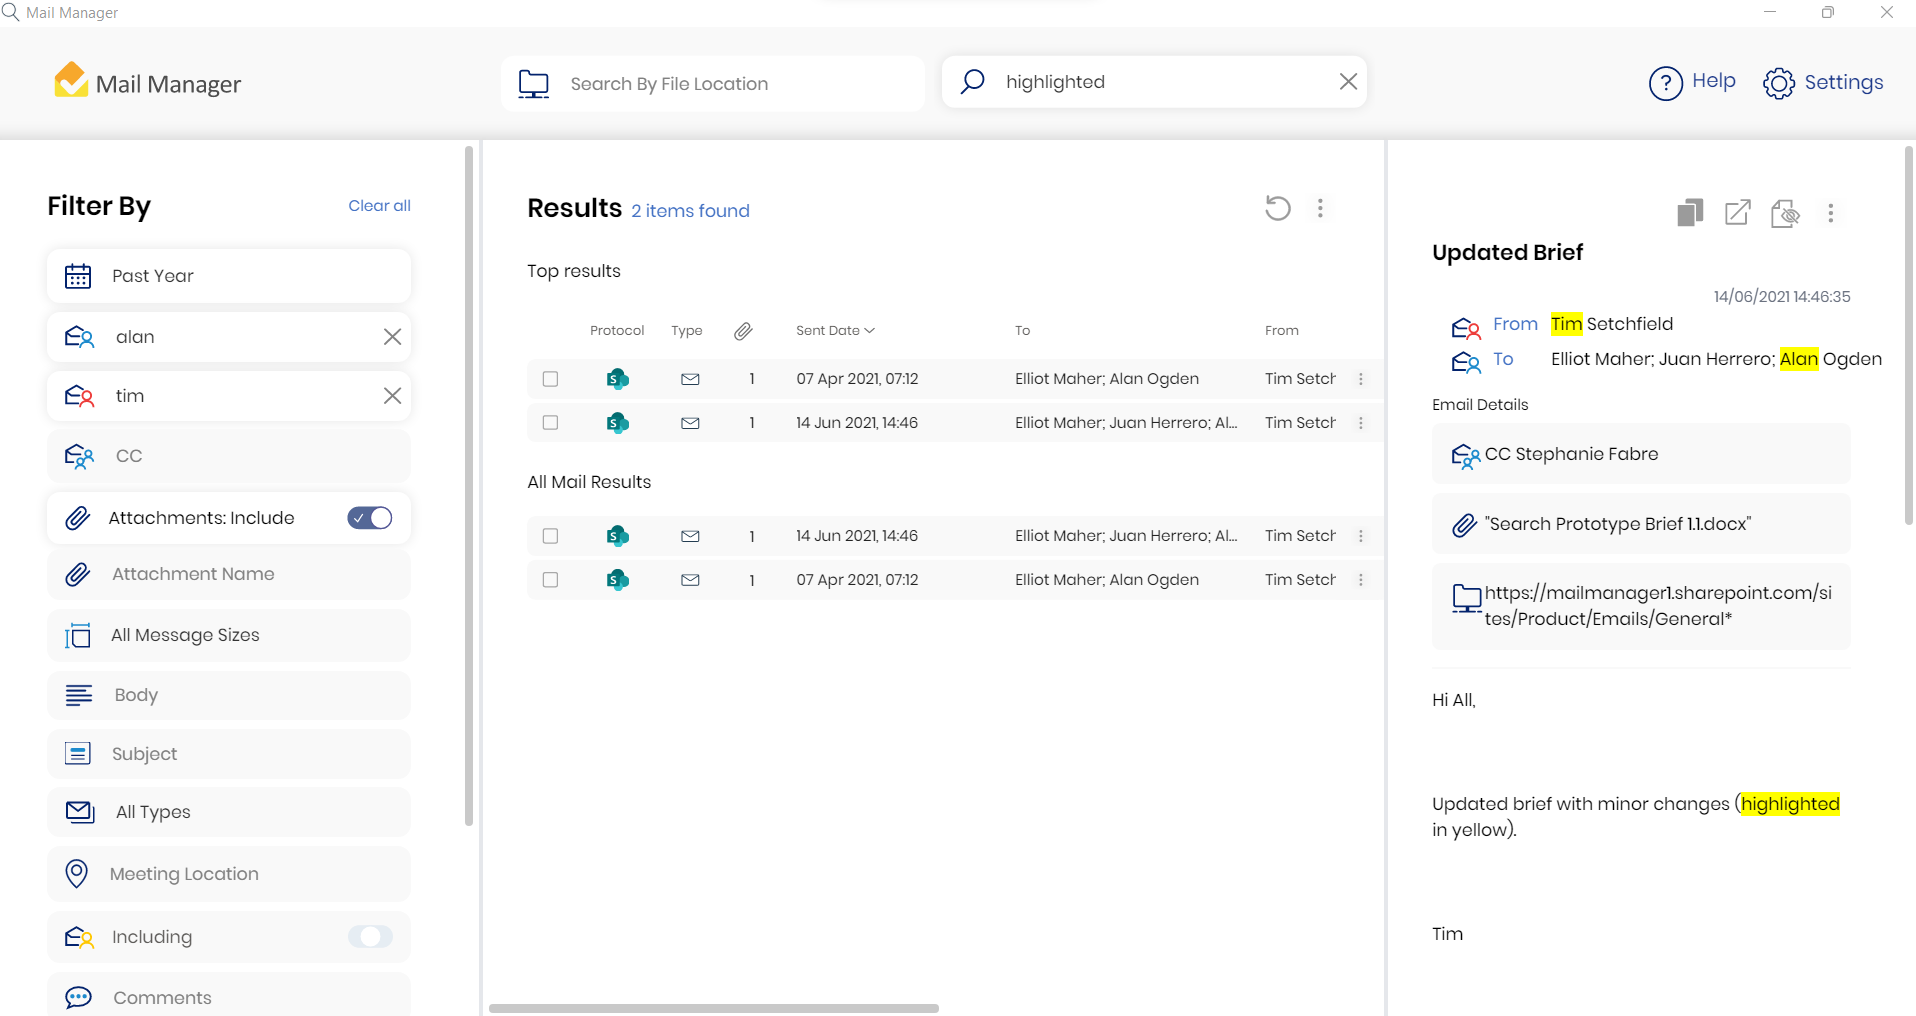Screen dimensions: 1916x1016
Task: Open the Past Year date filter
Action: point(229,276)
